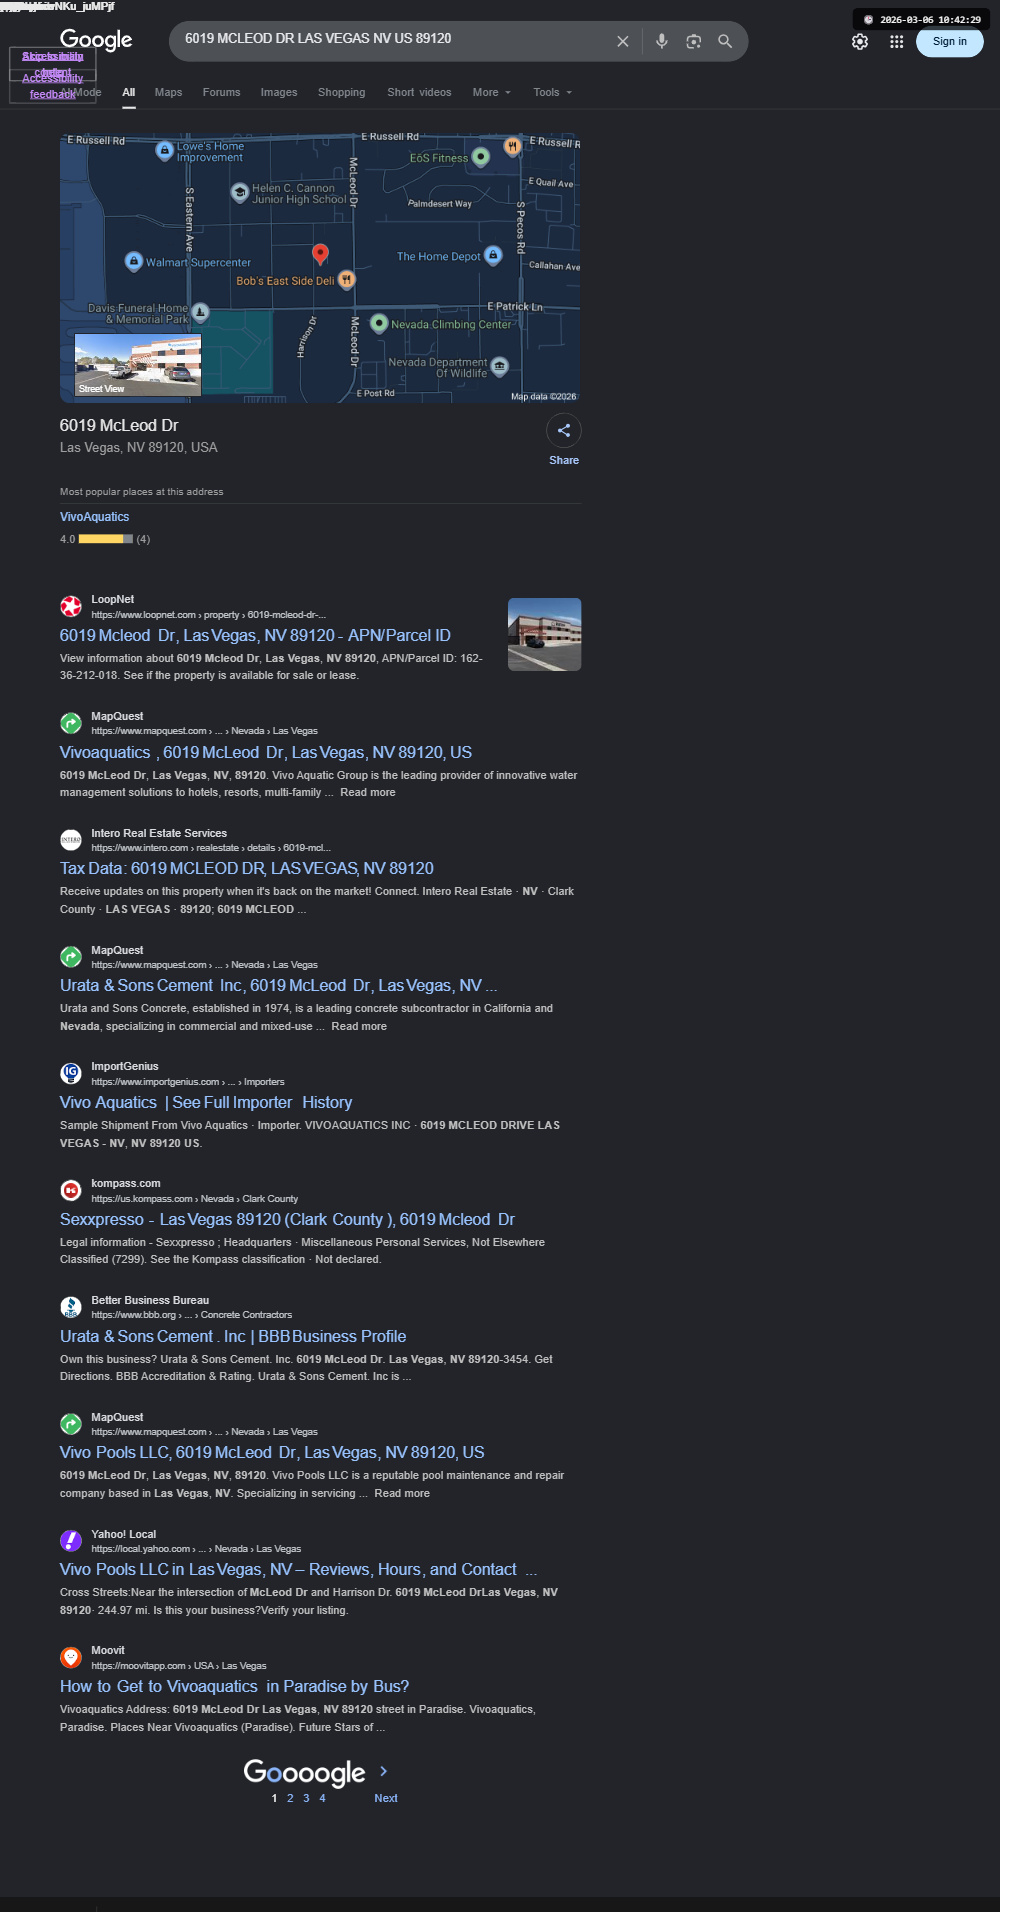1012x1912 pixels.
Task: Open LoopNet 6019 Mcleod Dr result
Action: [x=255, y=635]
